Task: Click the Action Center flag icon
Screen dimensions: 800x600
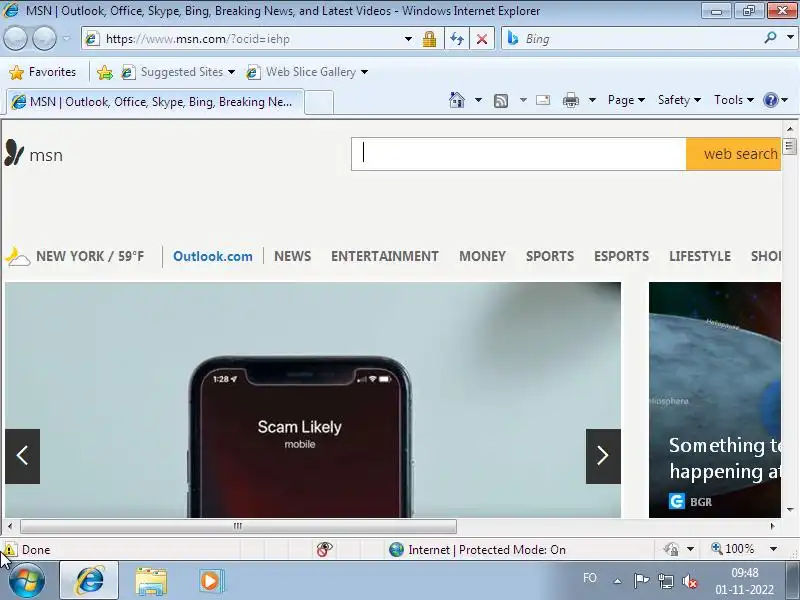Action: 641,581
